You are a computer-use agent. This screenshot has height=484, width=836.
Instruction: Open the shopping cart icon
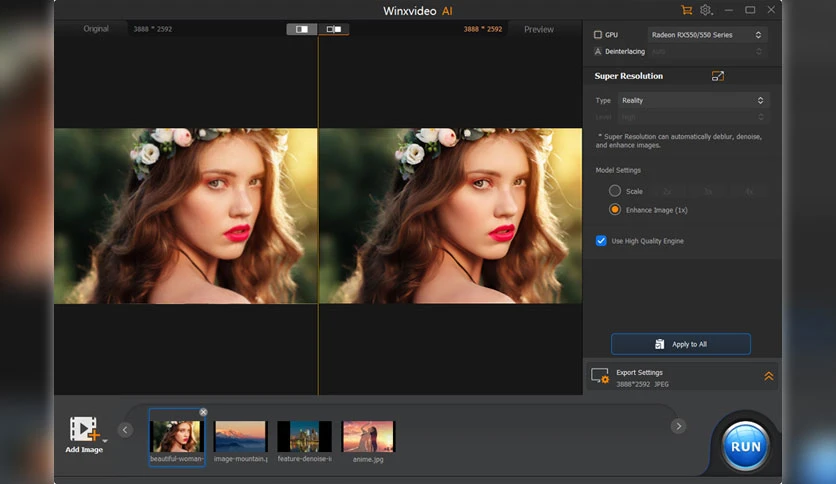(x=686, y=10)
